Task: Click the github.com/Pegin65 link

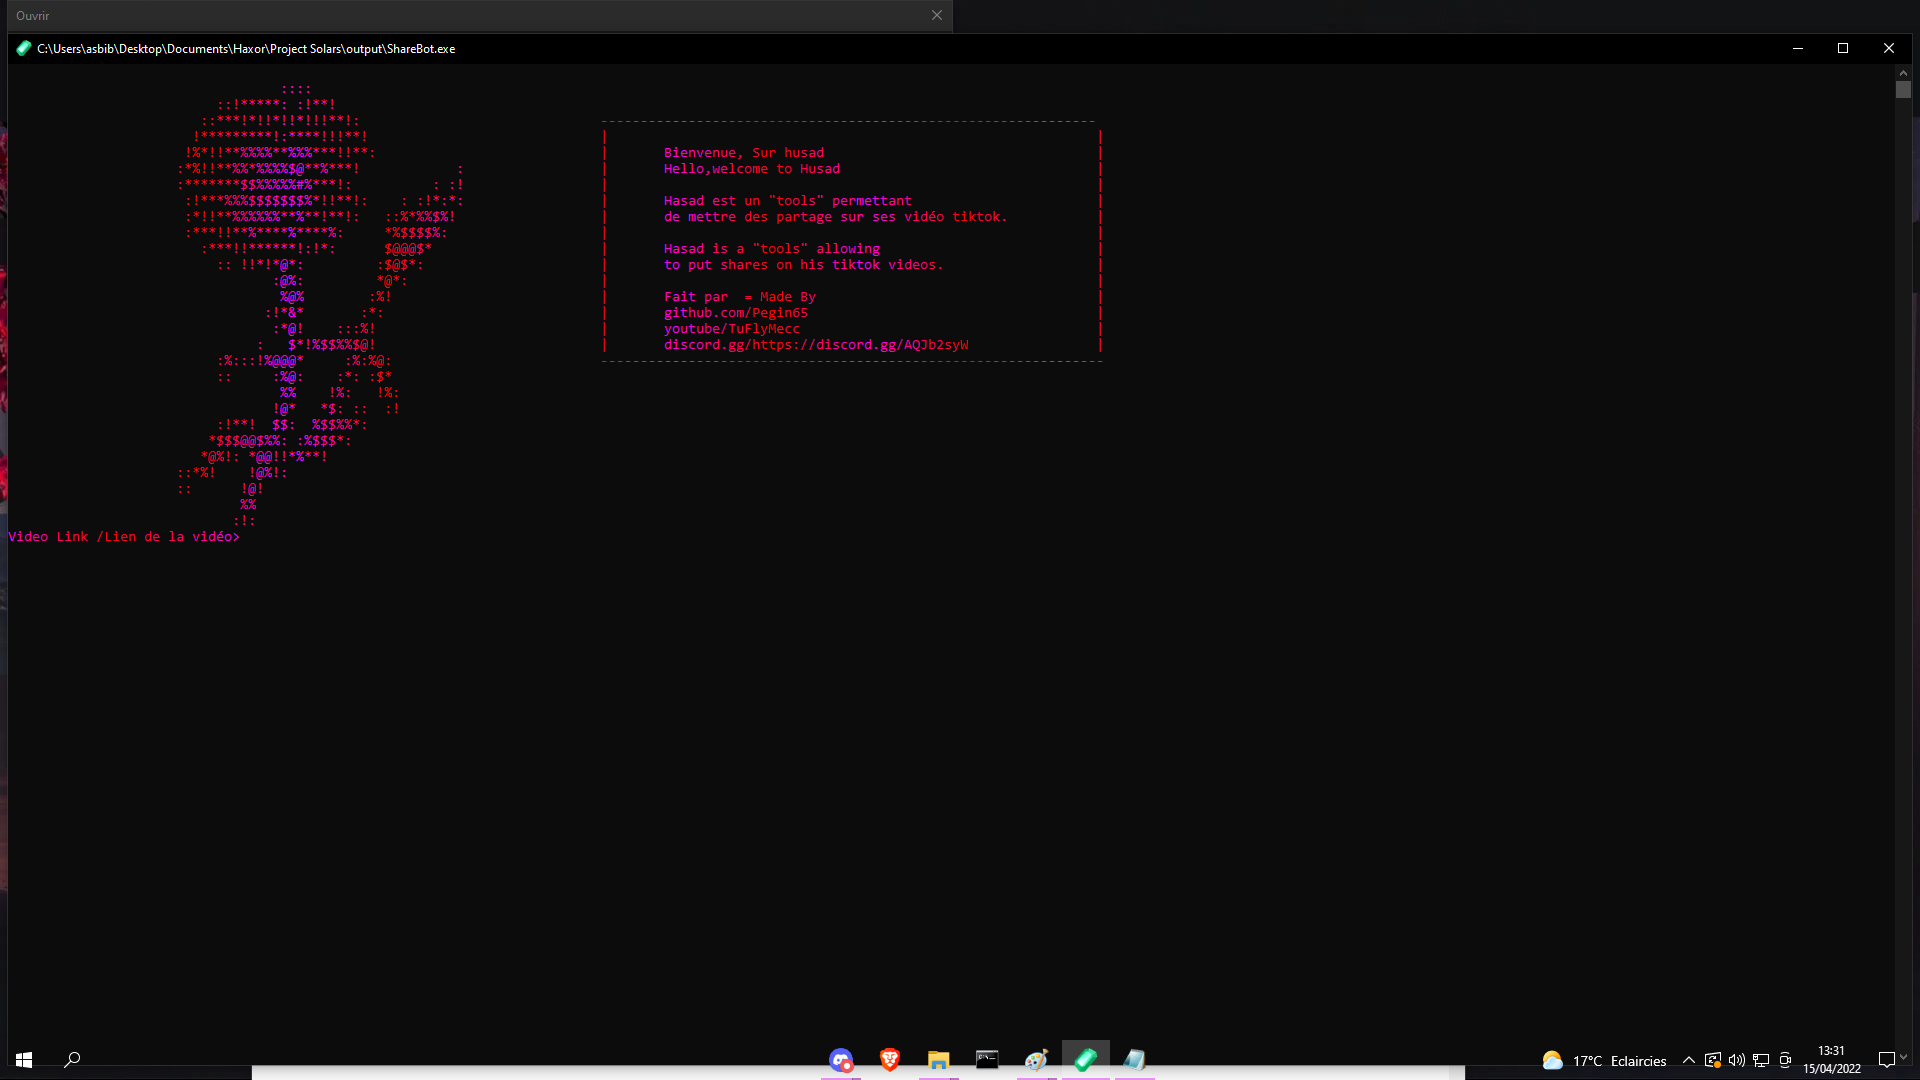Action: pos(736,312)
